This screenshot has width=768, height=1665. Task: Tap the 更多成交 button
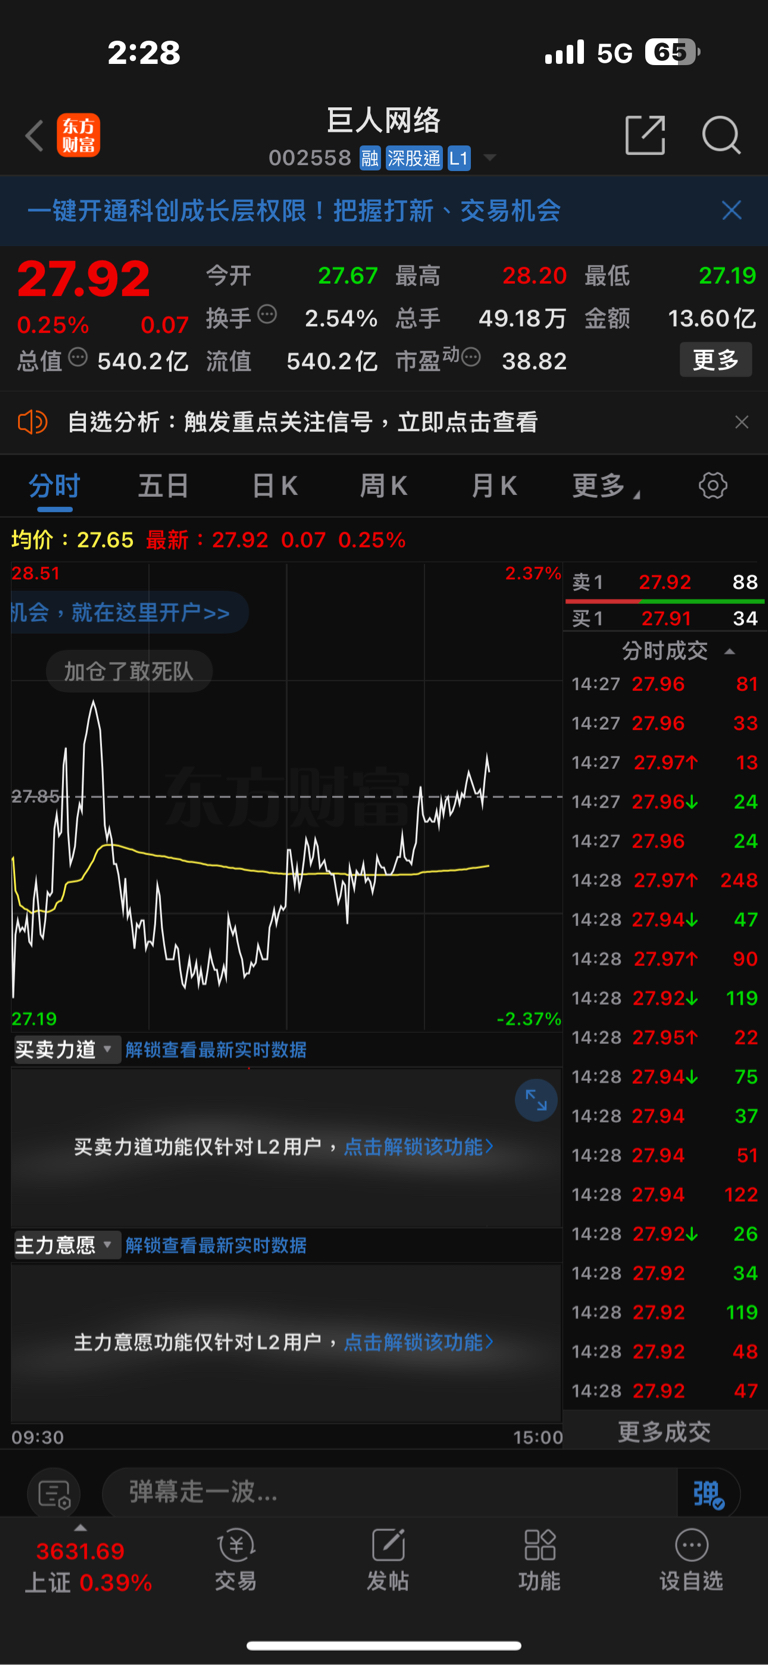[x=664, y=1432]
